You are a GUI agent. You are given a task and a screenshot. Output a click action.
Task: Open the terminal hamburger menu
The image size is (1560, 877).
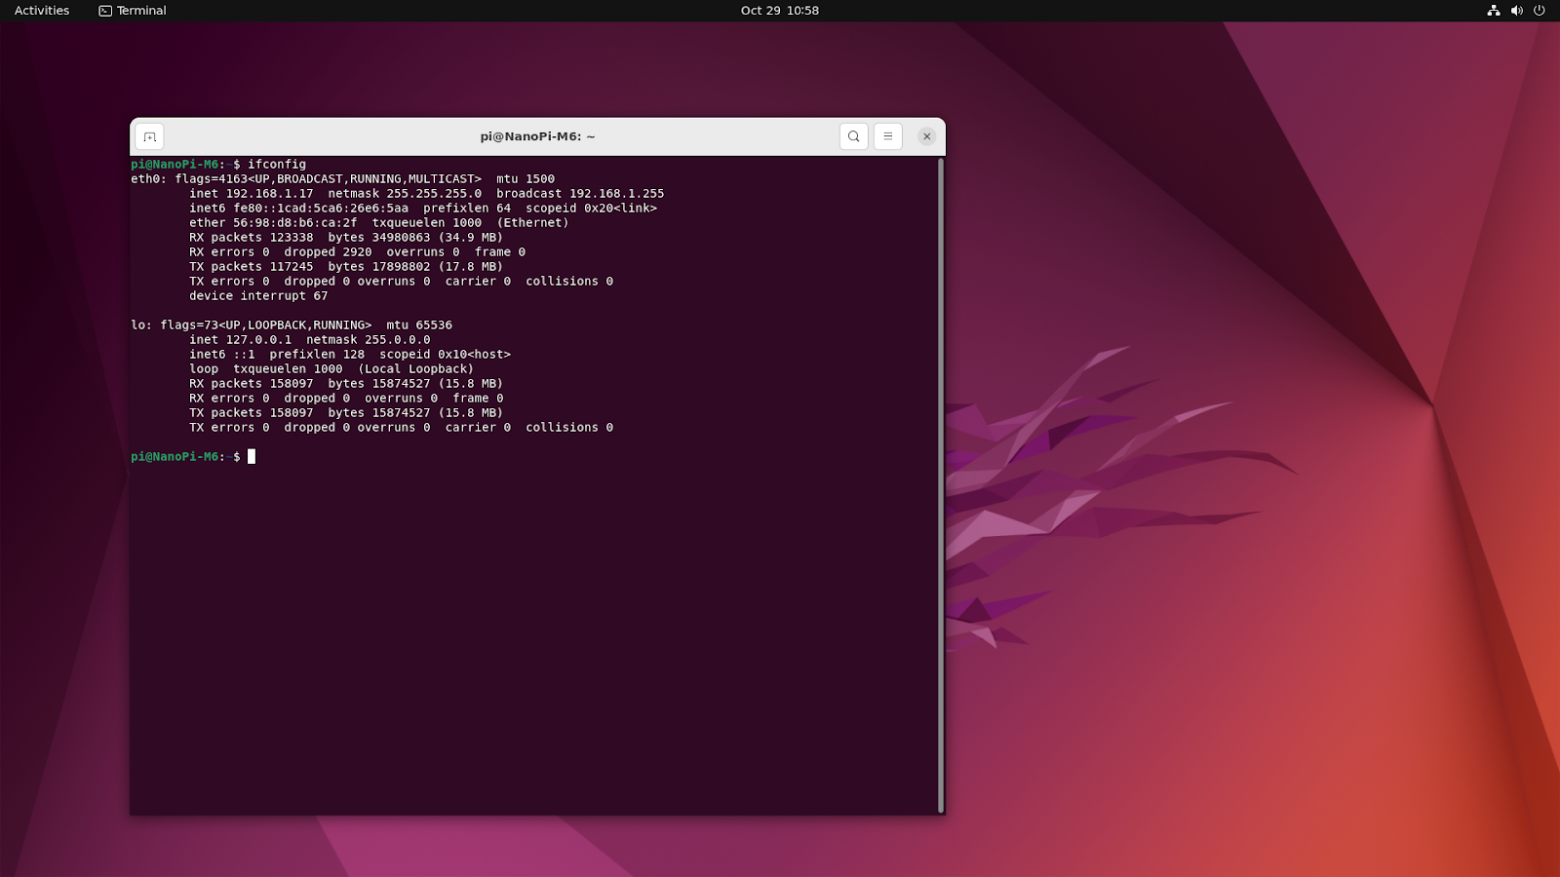point(888,137)
